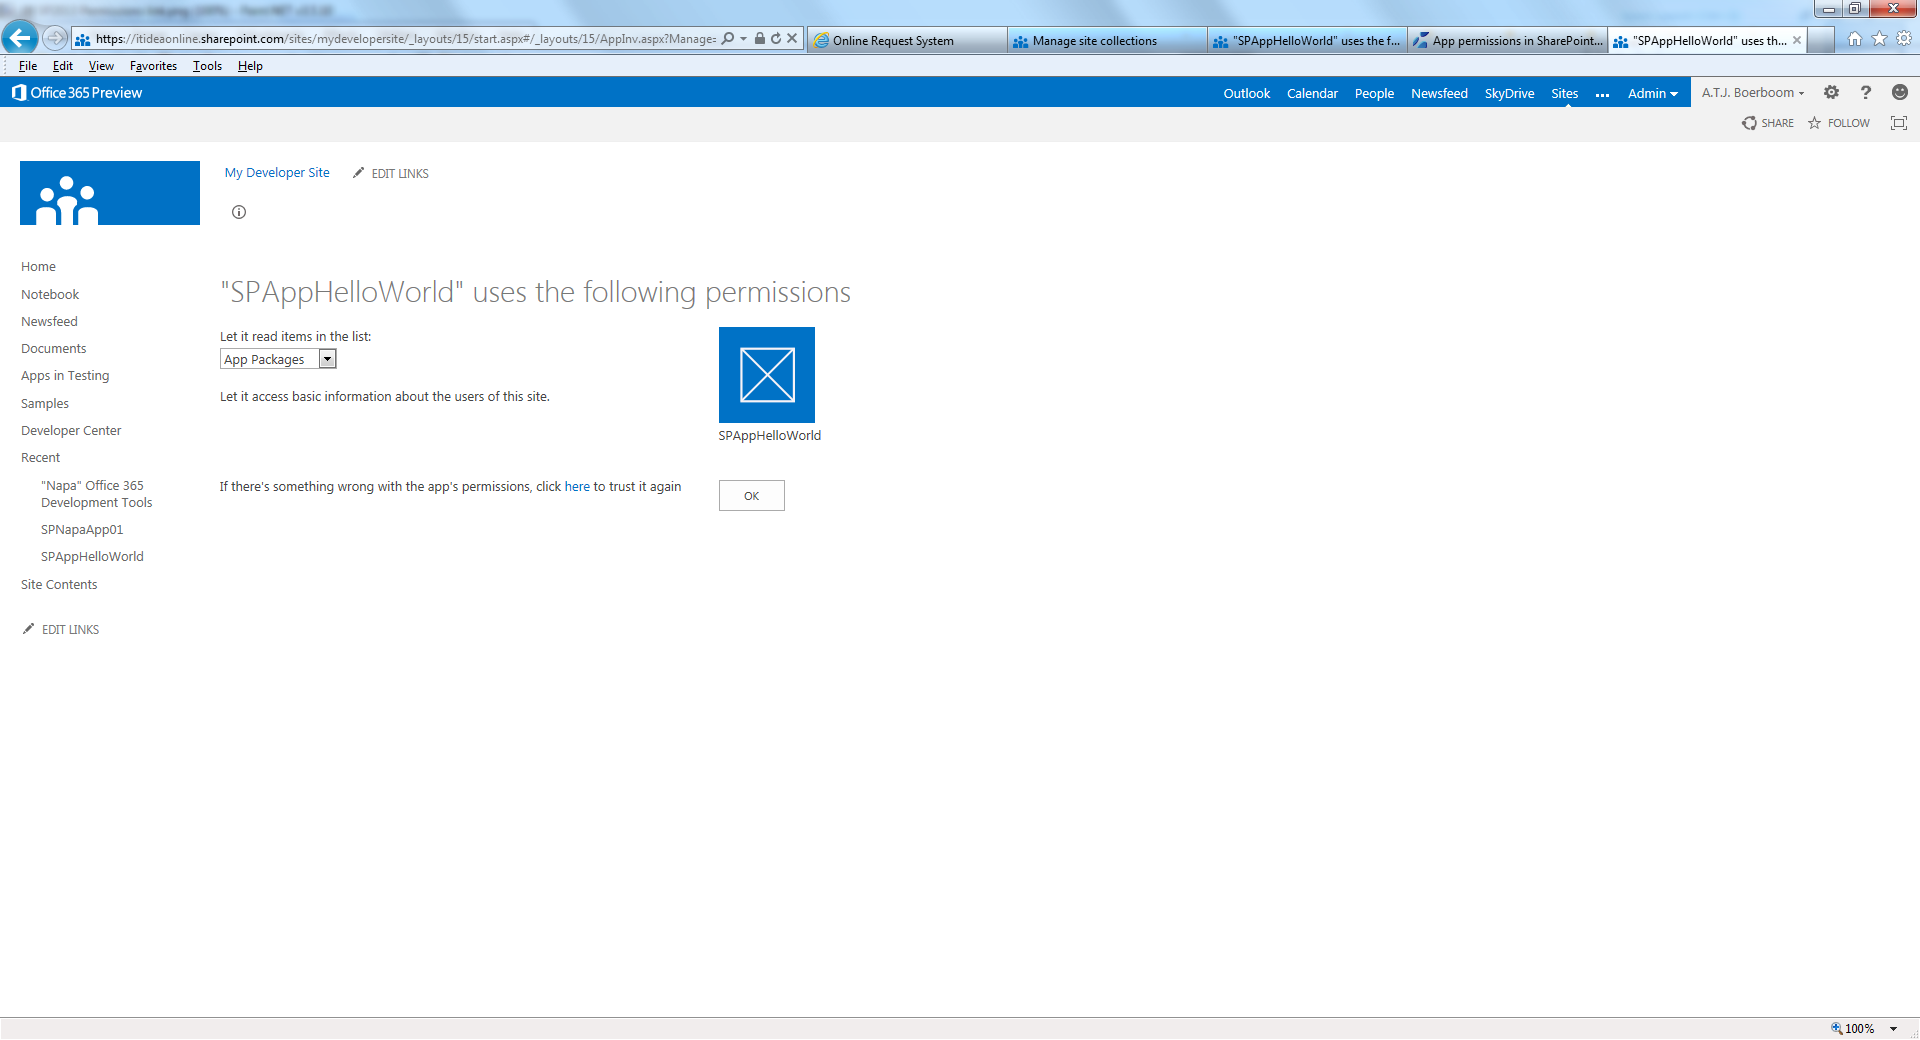Open People in the suite bar
Viewport: 1920px width, 1040px height.
(1374, 93)
